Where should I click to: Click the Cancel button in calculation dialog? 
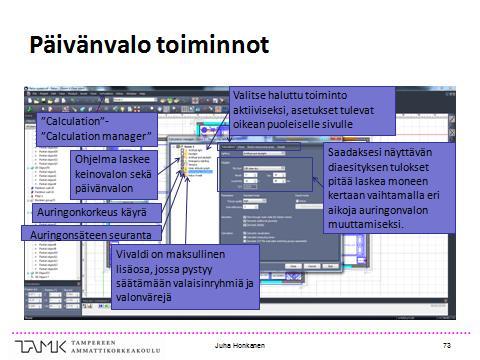click(312, 266)
